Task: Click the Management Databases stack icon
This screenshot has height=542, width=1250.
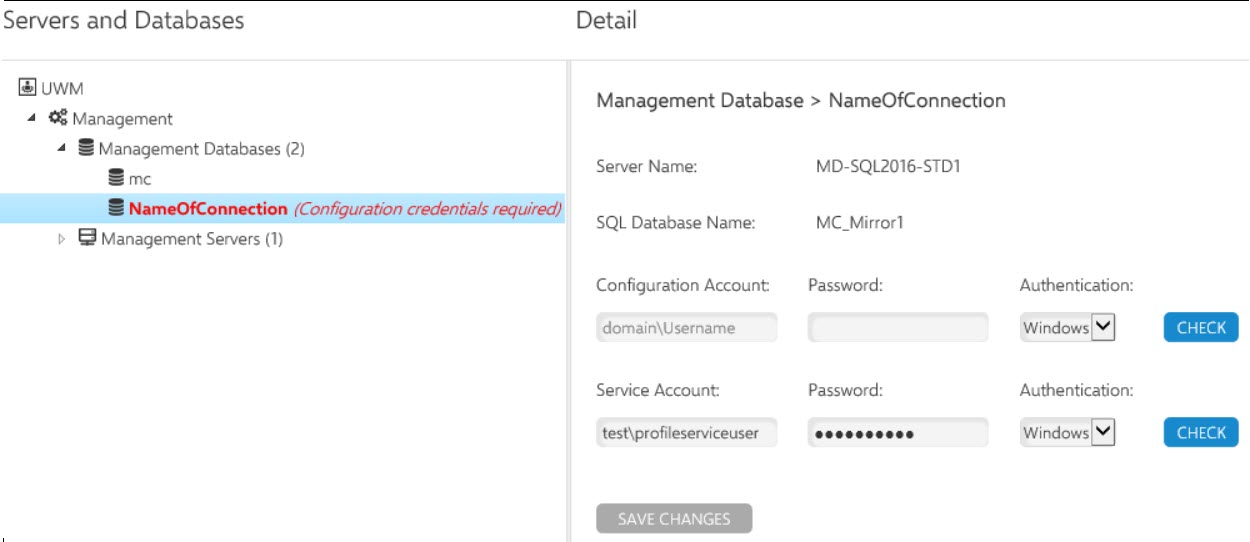Action: pyautogui.click(x=87, y=149)
